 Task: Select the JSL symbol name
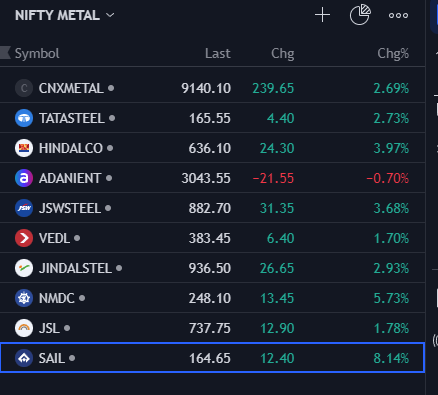49,328
